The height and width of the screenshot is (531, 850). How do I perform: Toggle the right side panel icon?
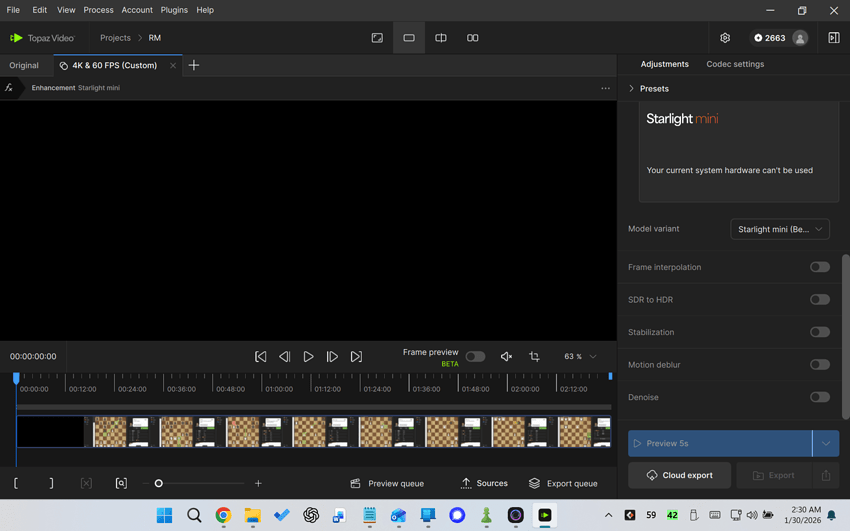[834, 38]
